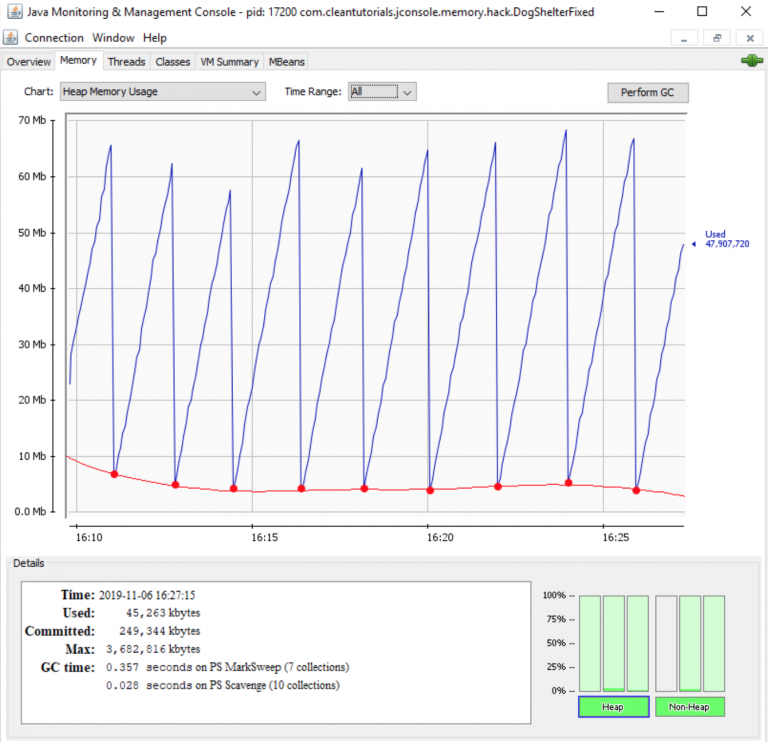This screenshot has width=768, height=742.
Task: Maximize the JConsole main window
Action: click(x=702, y=12)
